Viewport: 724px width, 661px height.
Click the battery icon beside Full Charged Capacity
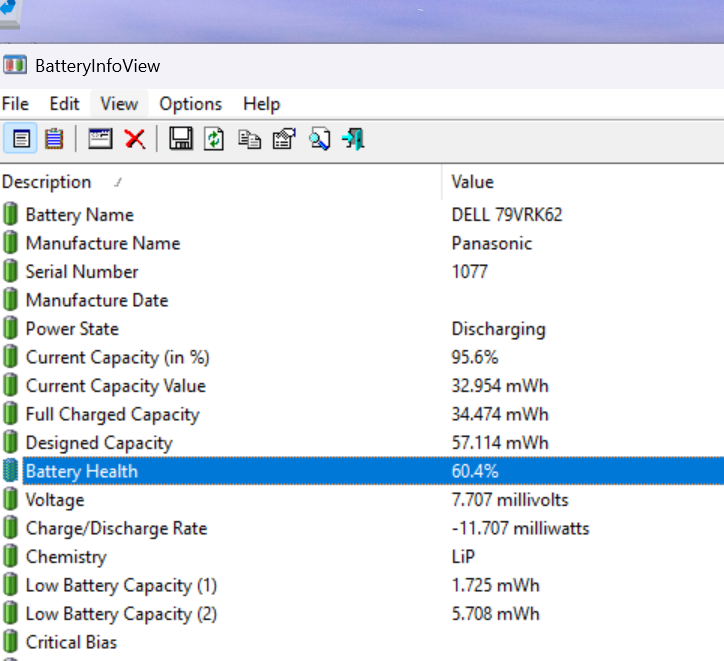[x=10, y=414]
